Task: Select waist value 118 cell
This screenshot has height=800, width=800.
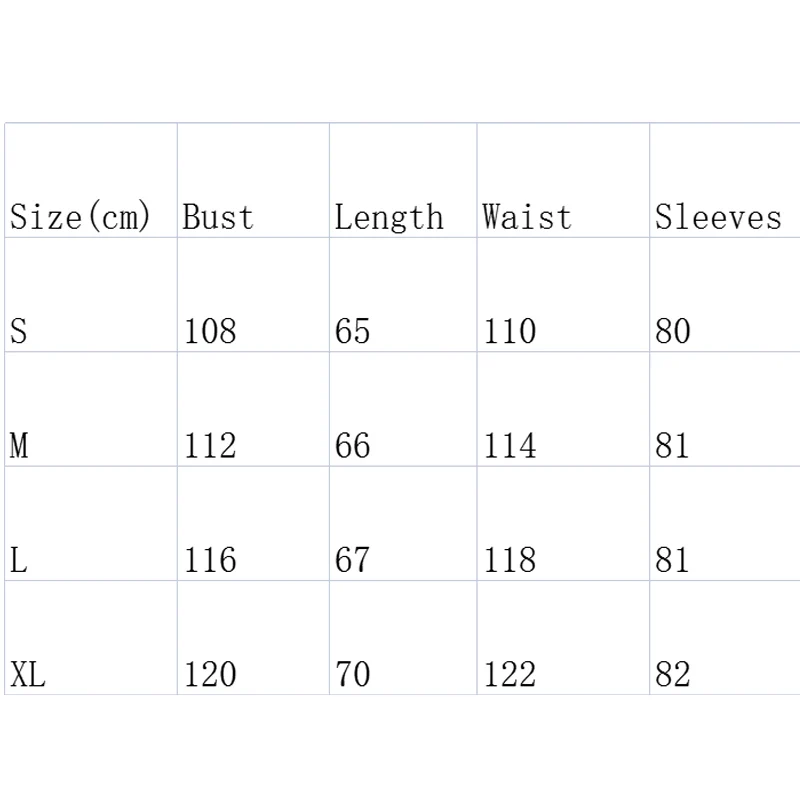Action: [510, 560]
